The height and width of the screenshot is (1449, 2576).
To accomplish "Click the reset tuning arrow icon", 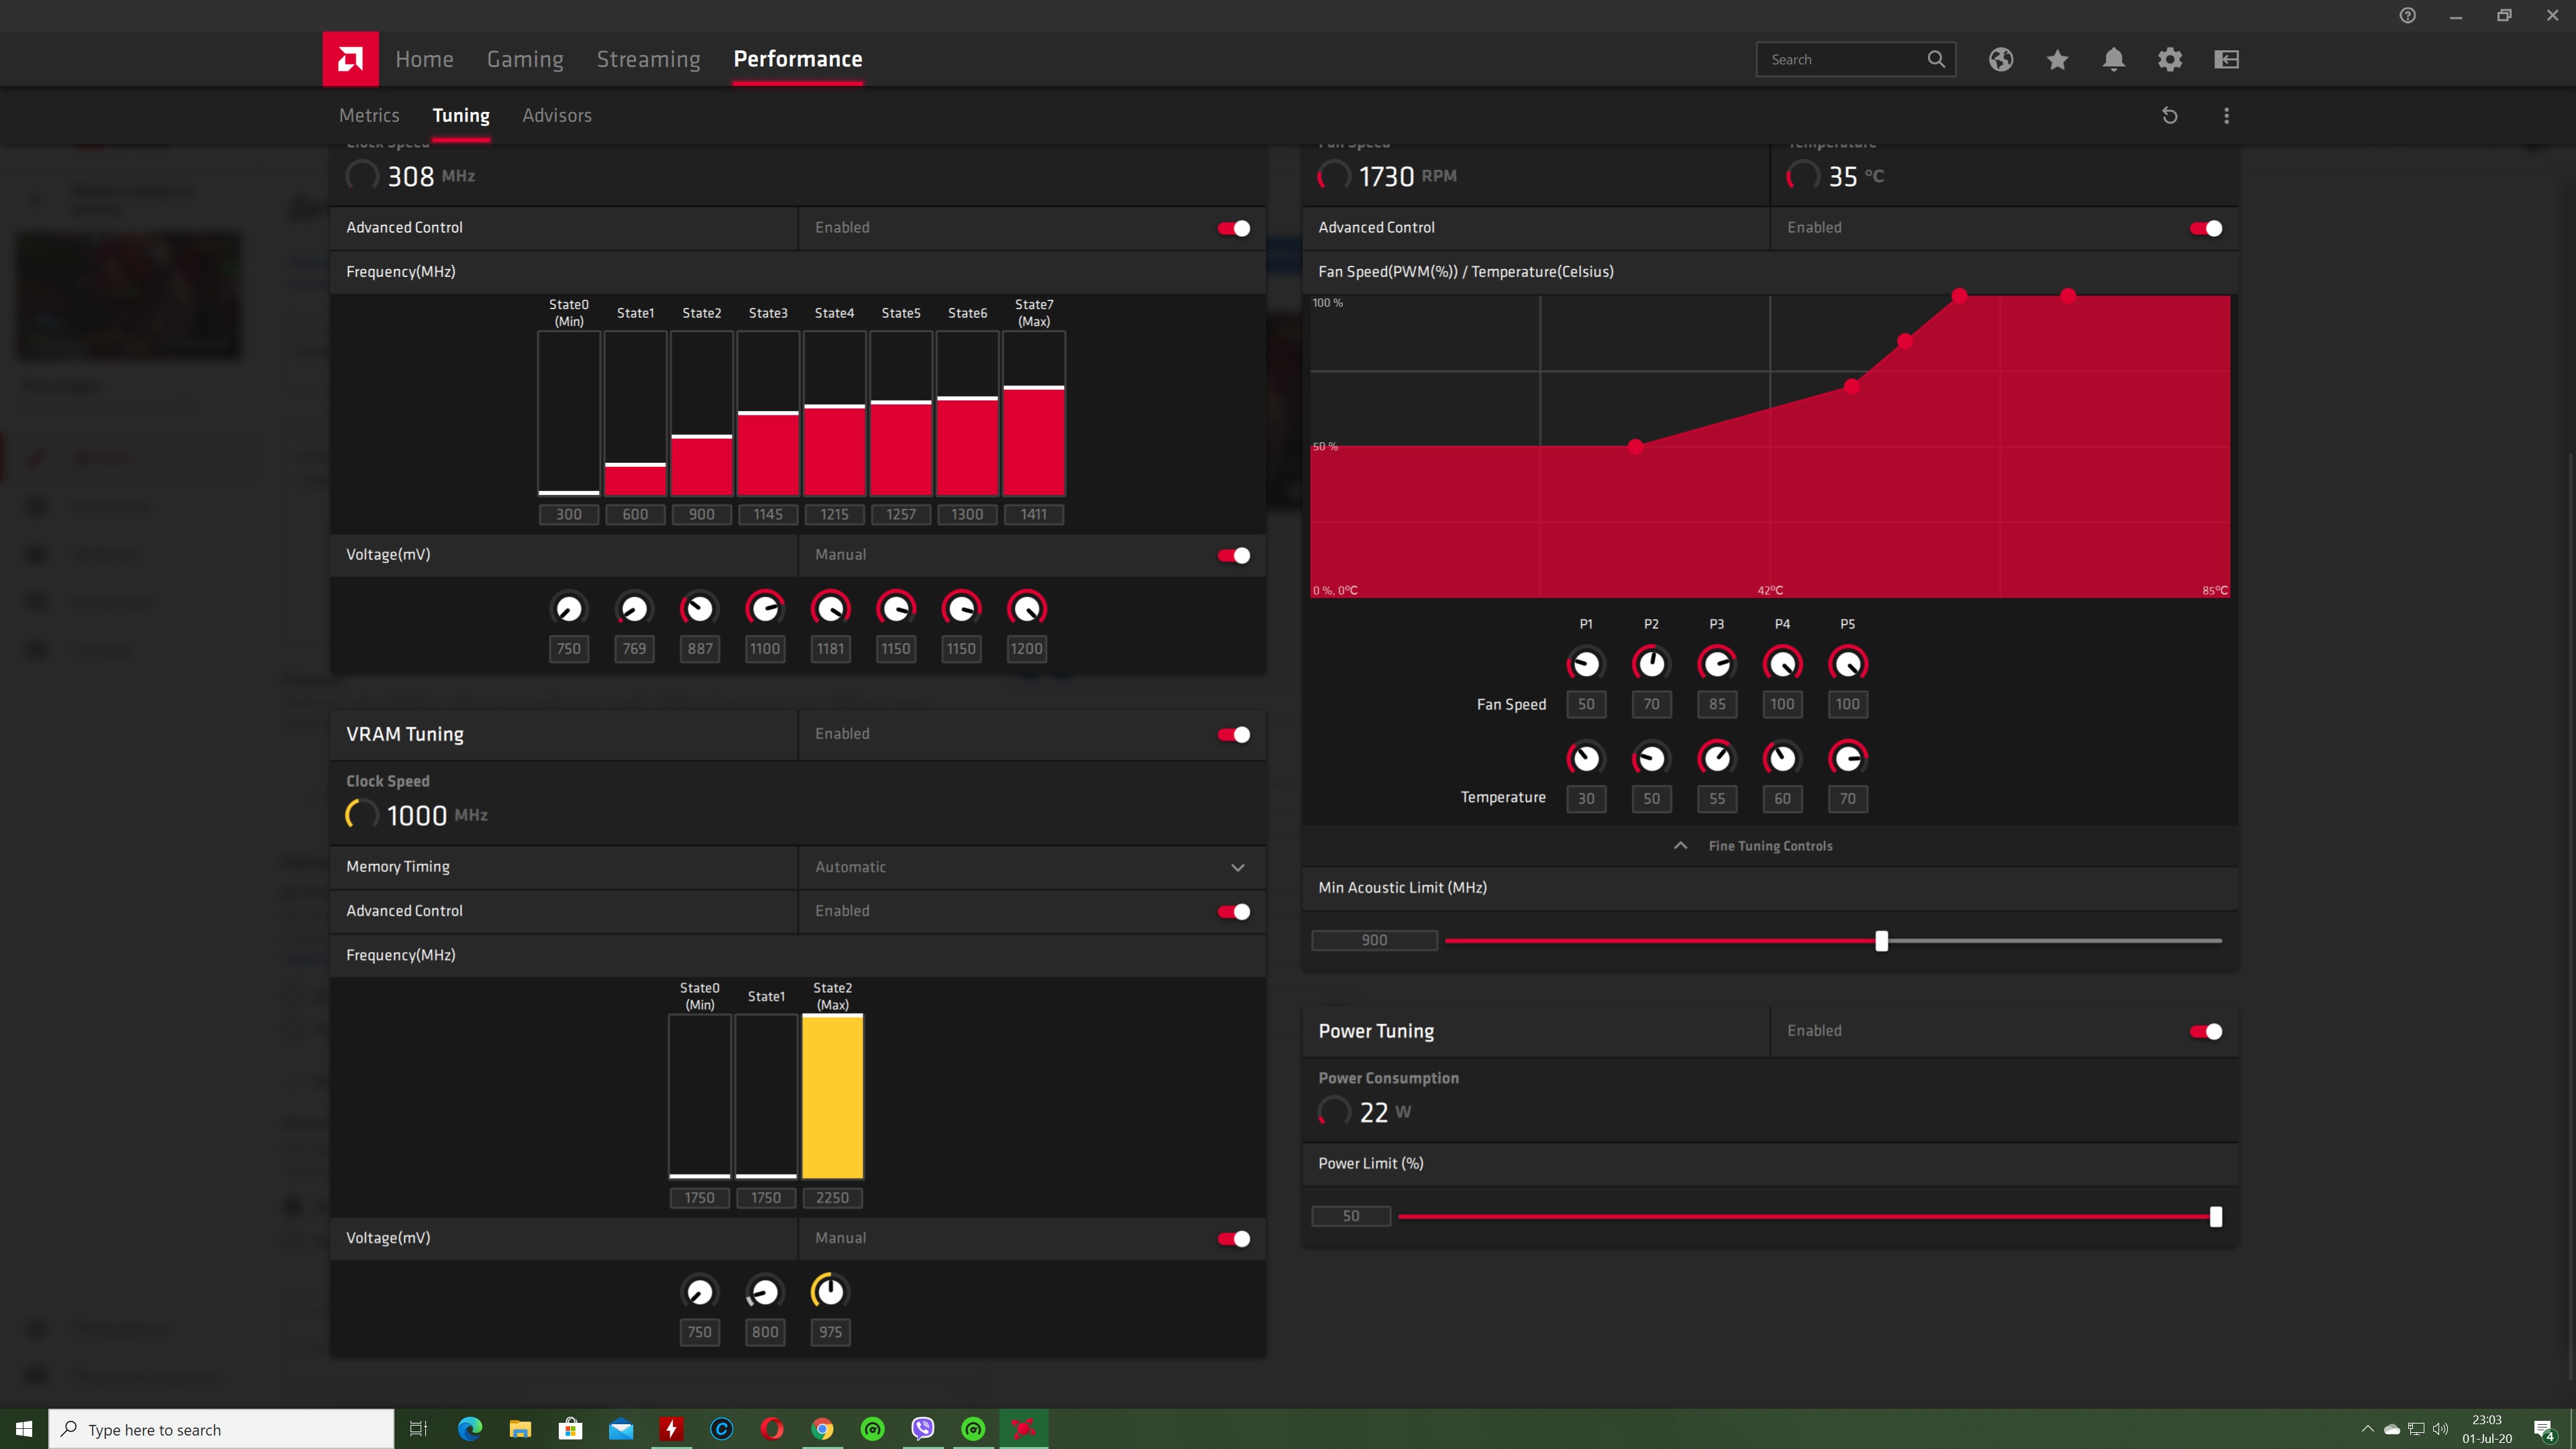I will click(2170, 116).
